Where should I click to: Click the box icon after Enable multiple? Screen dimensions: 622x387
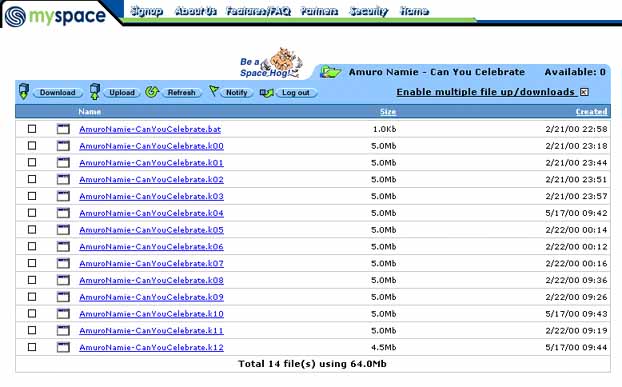click(x=584, y=92)
